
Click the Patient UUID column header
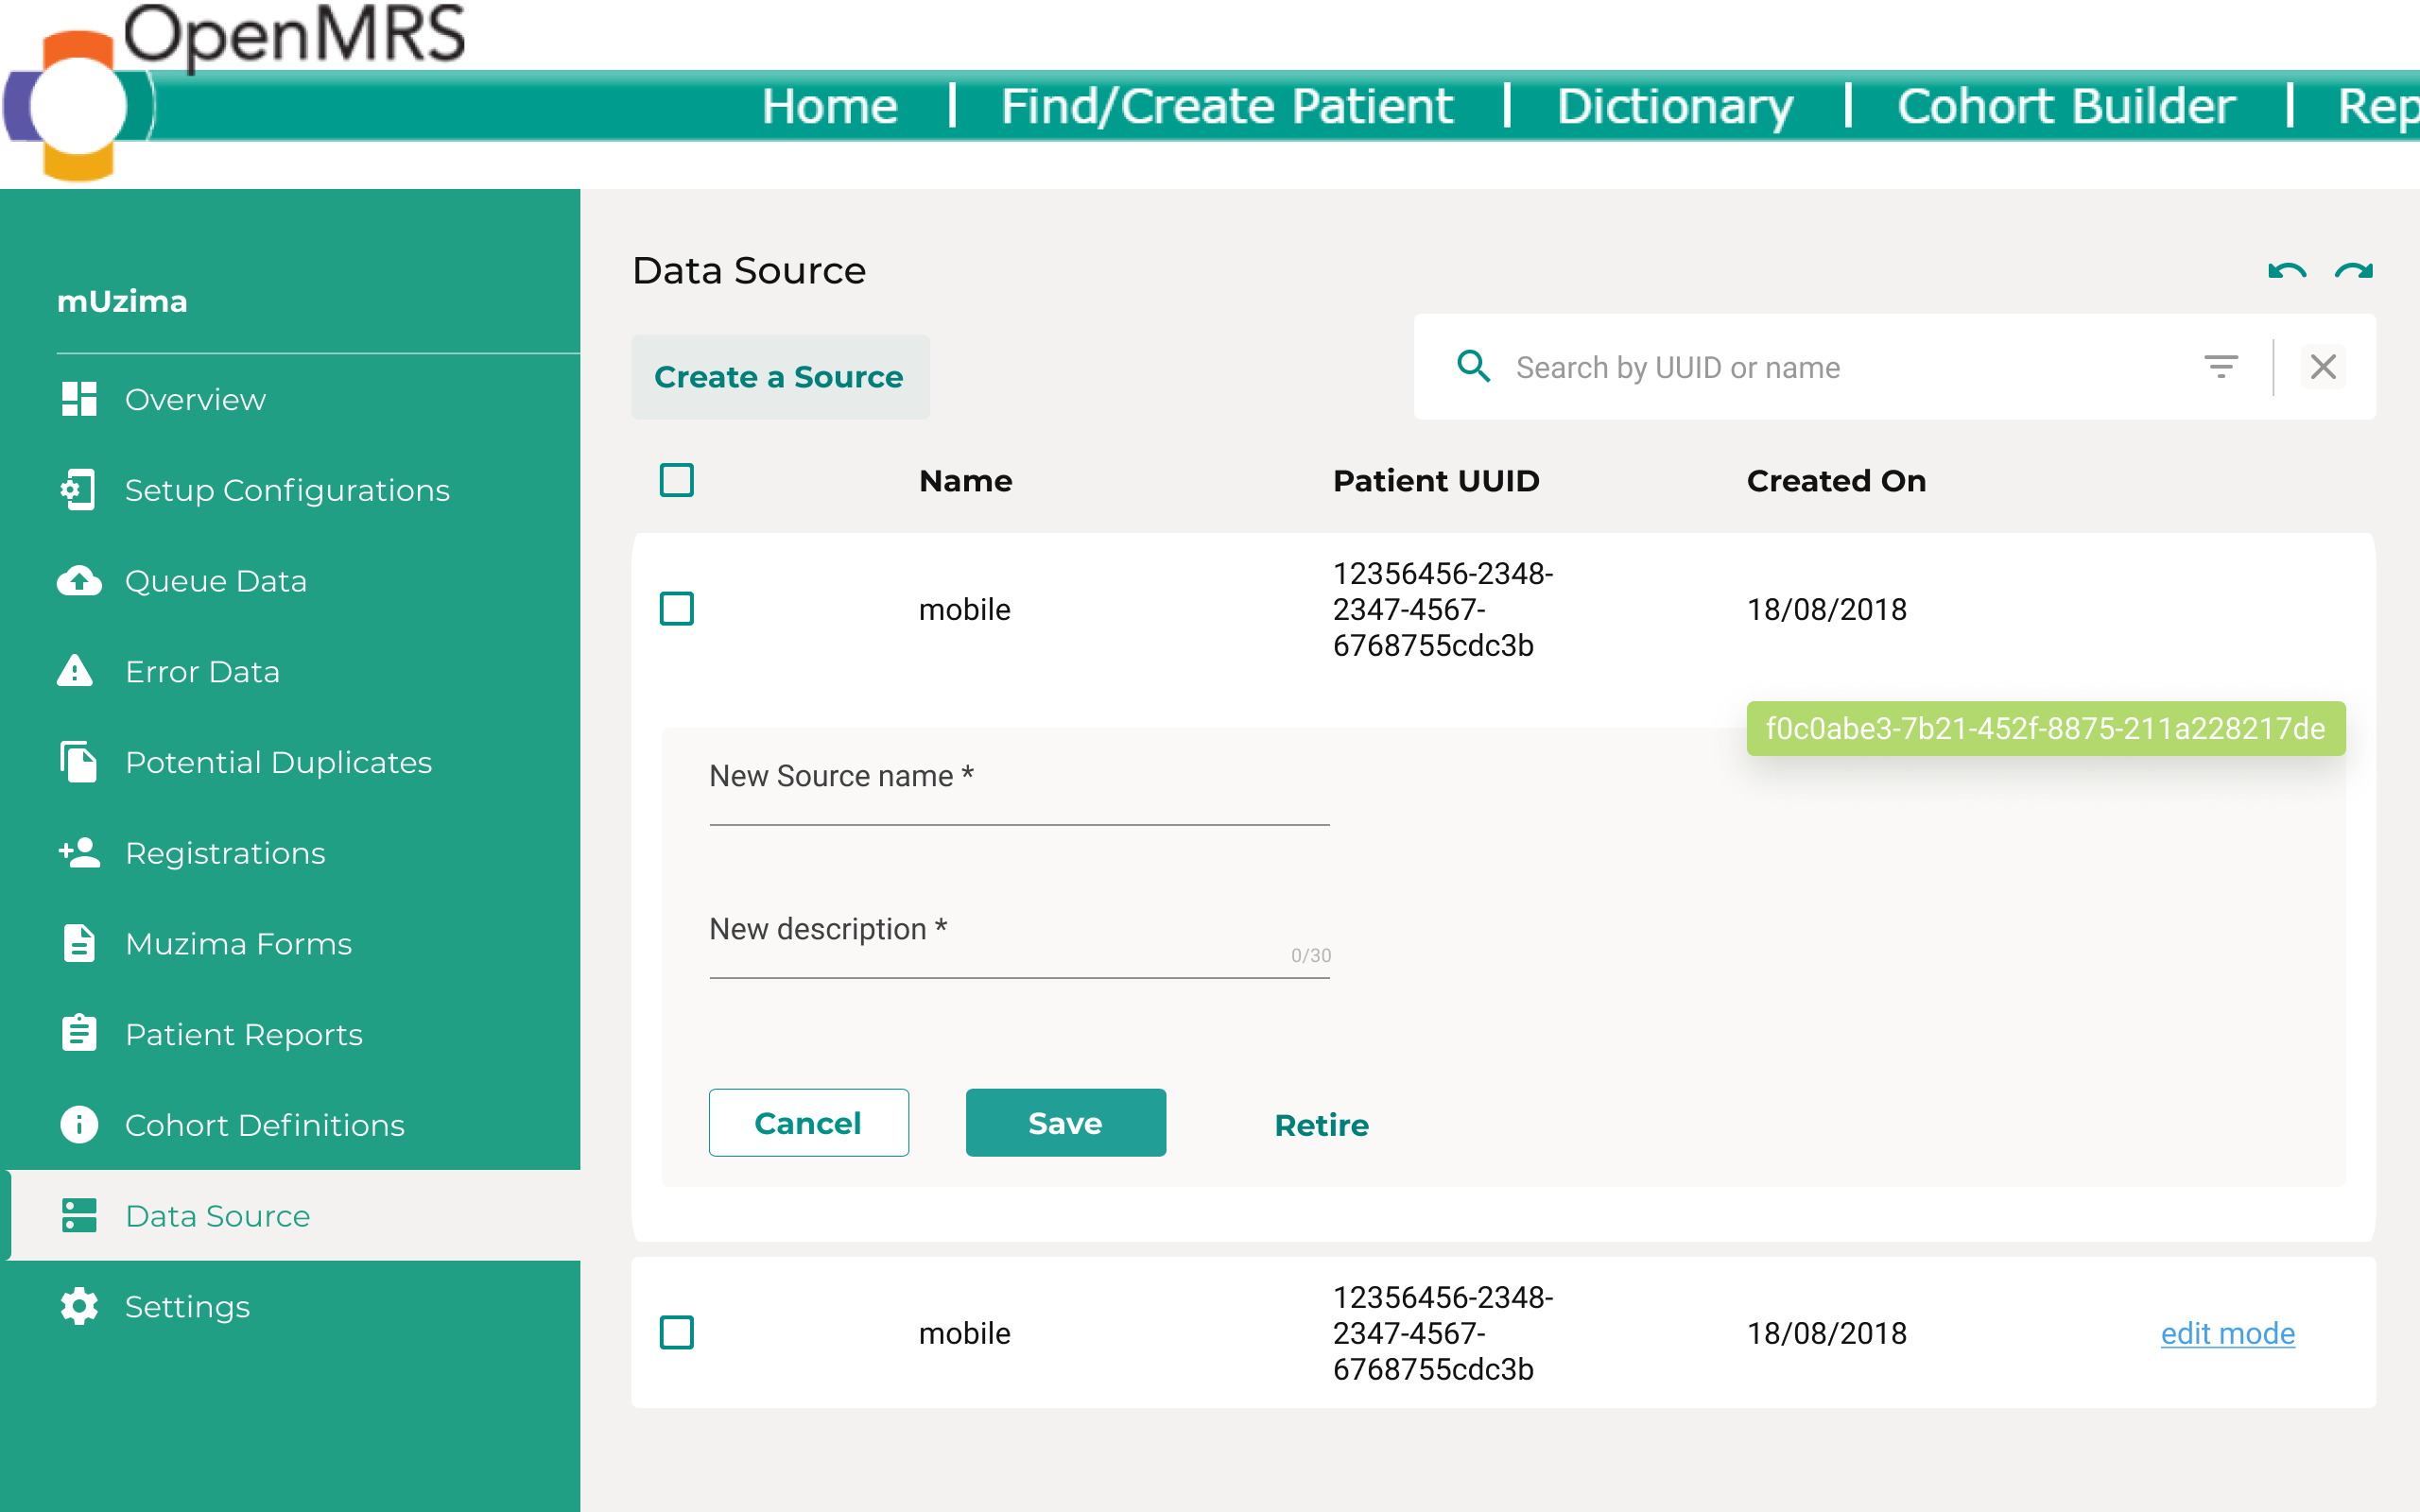(1436, 481)
